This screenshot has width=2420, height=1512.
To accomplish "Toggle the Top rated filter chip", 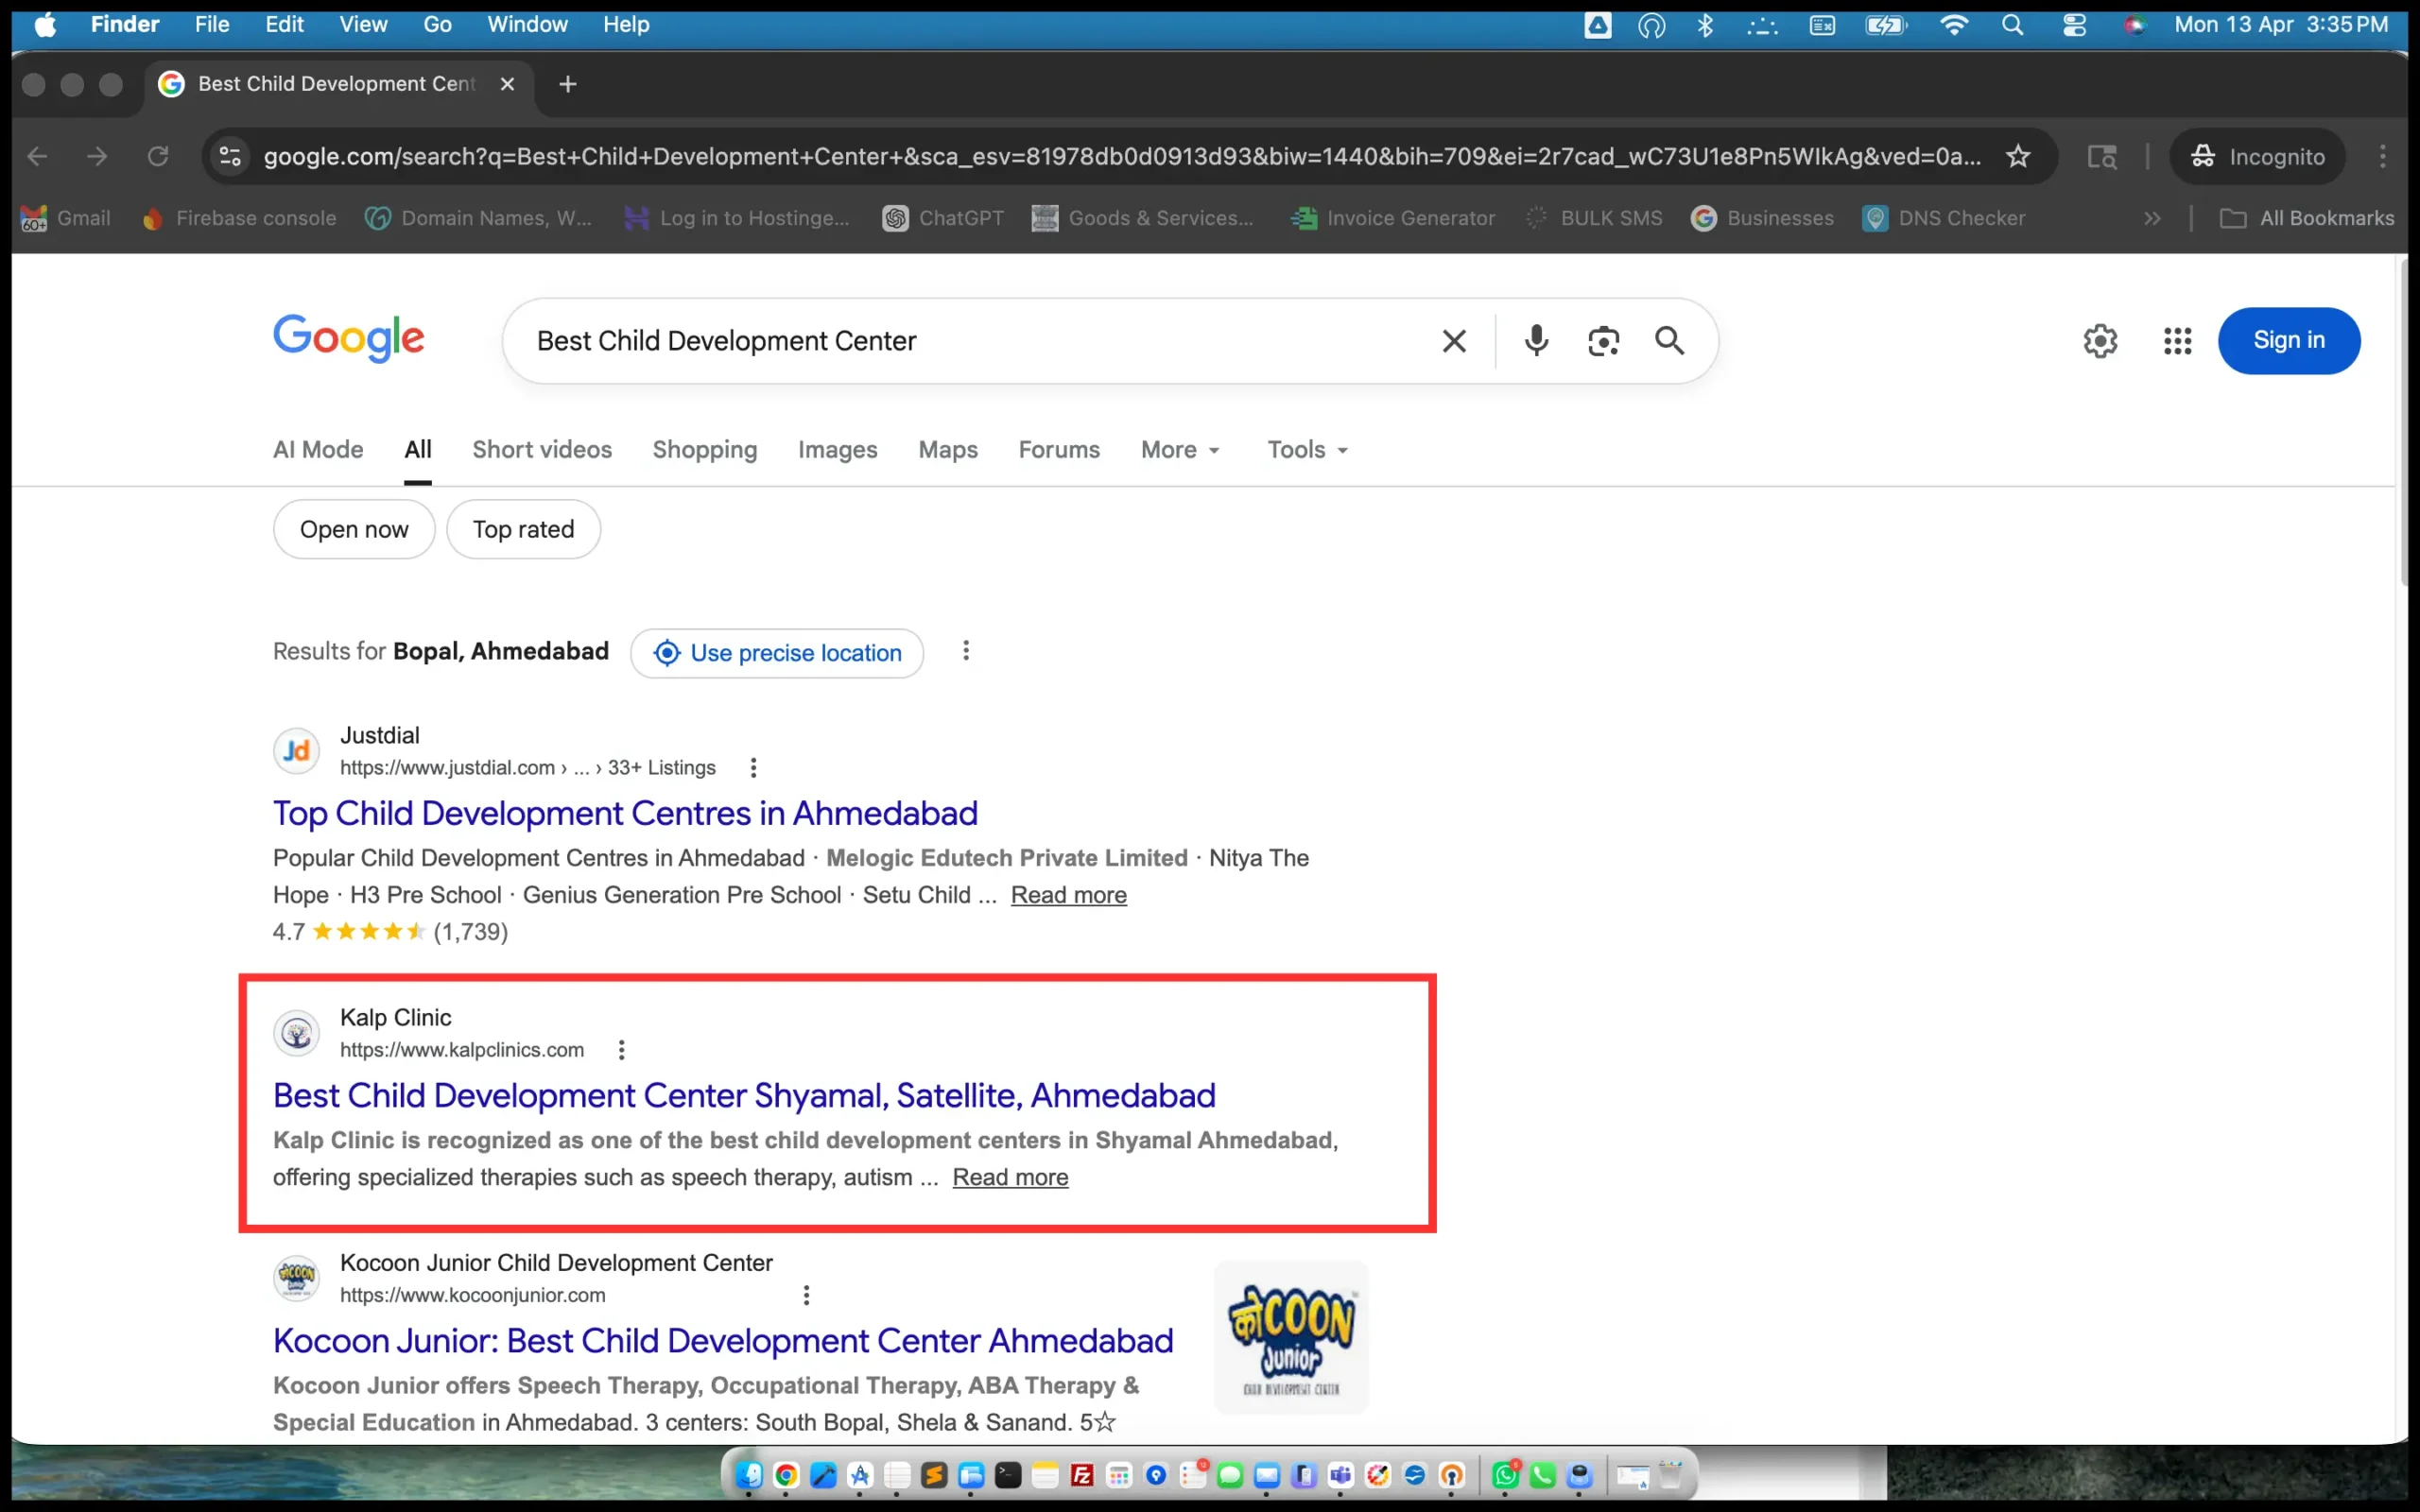I will pos(523,529).
